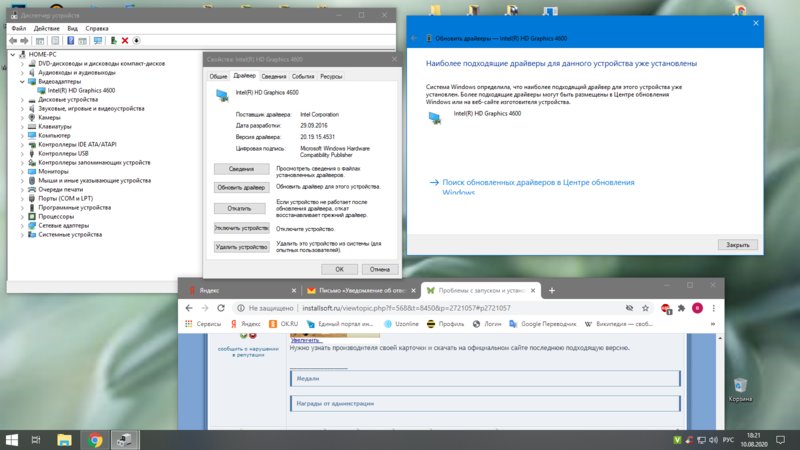Screen dimensions: 800x450
Task: Open the Действие menu
Action: click(x=46, y=29)
